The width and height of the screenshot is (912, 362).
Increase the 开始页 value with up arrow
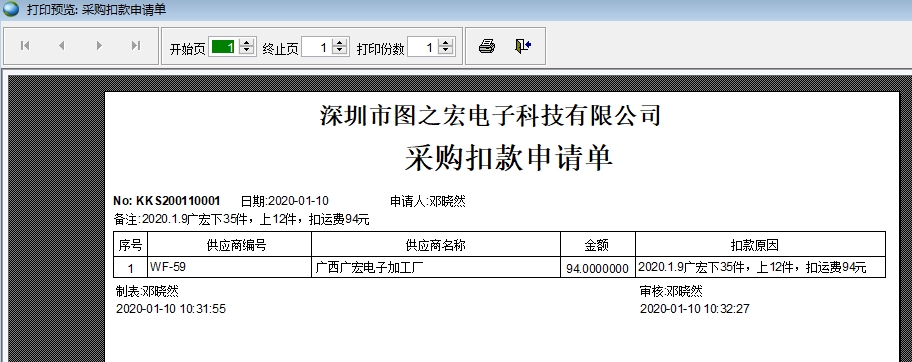pos(247,43)
